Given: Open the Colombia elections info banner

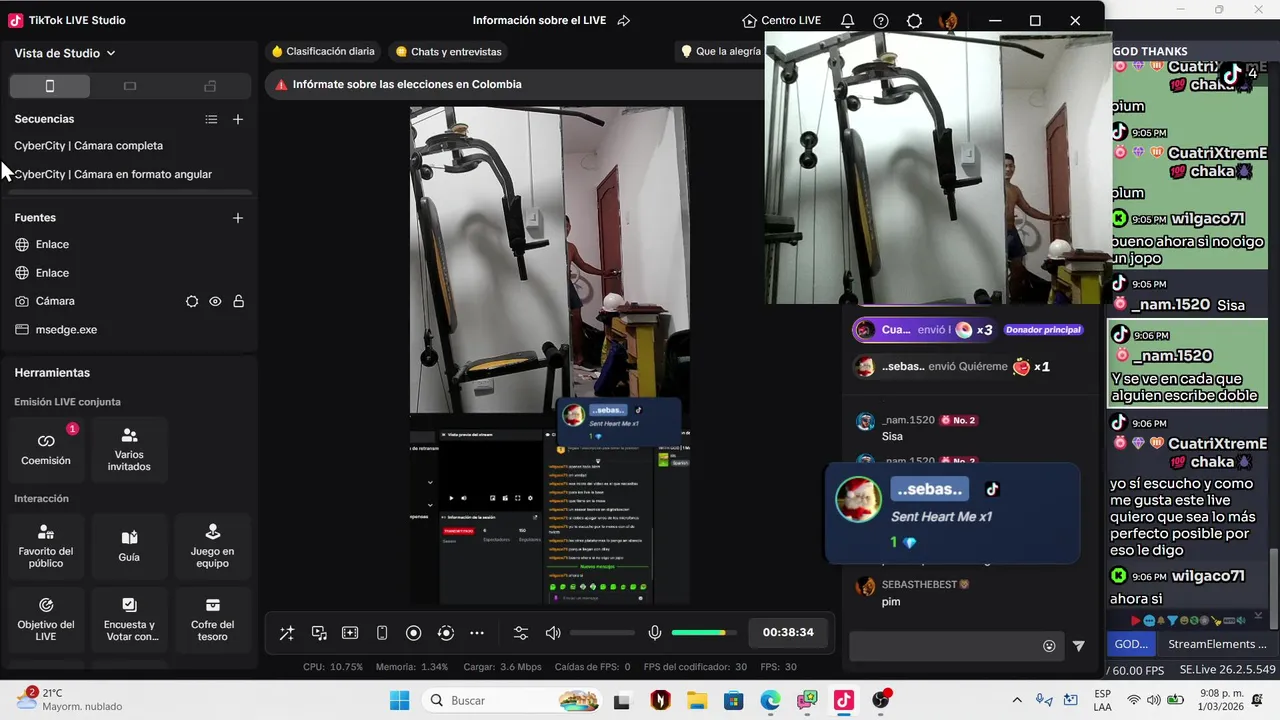Looking at the screenshot, I should (x=515, y=85).
